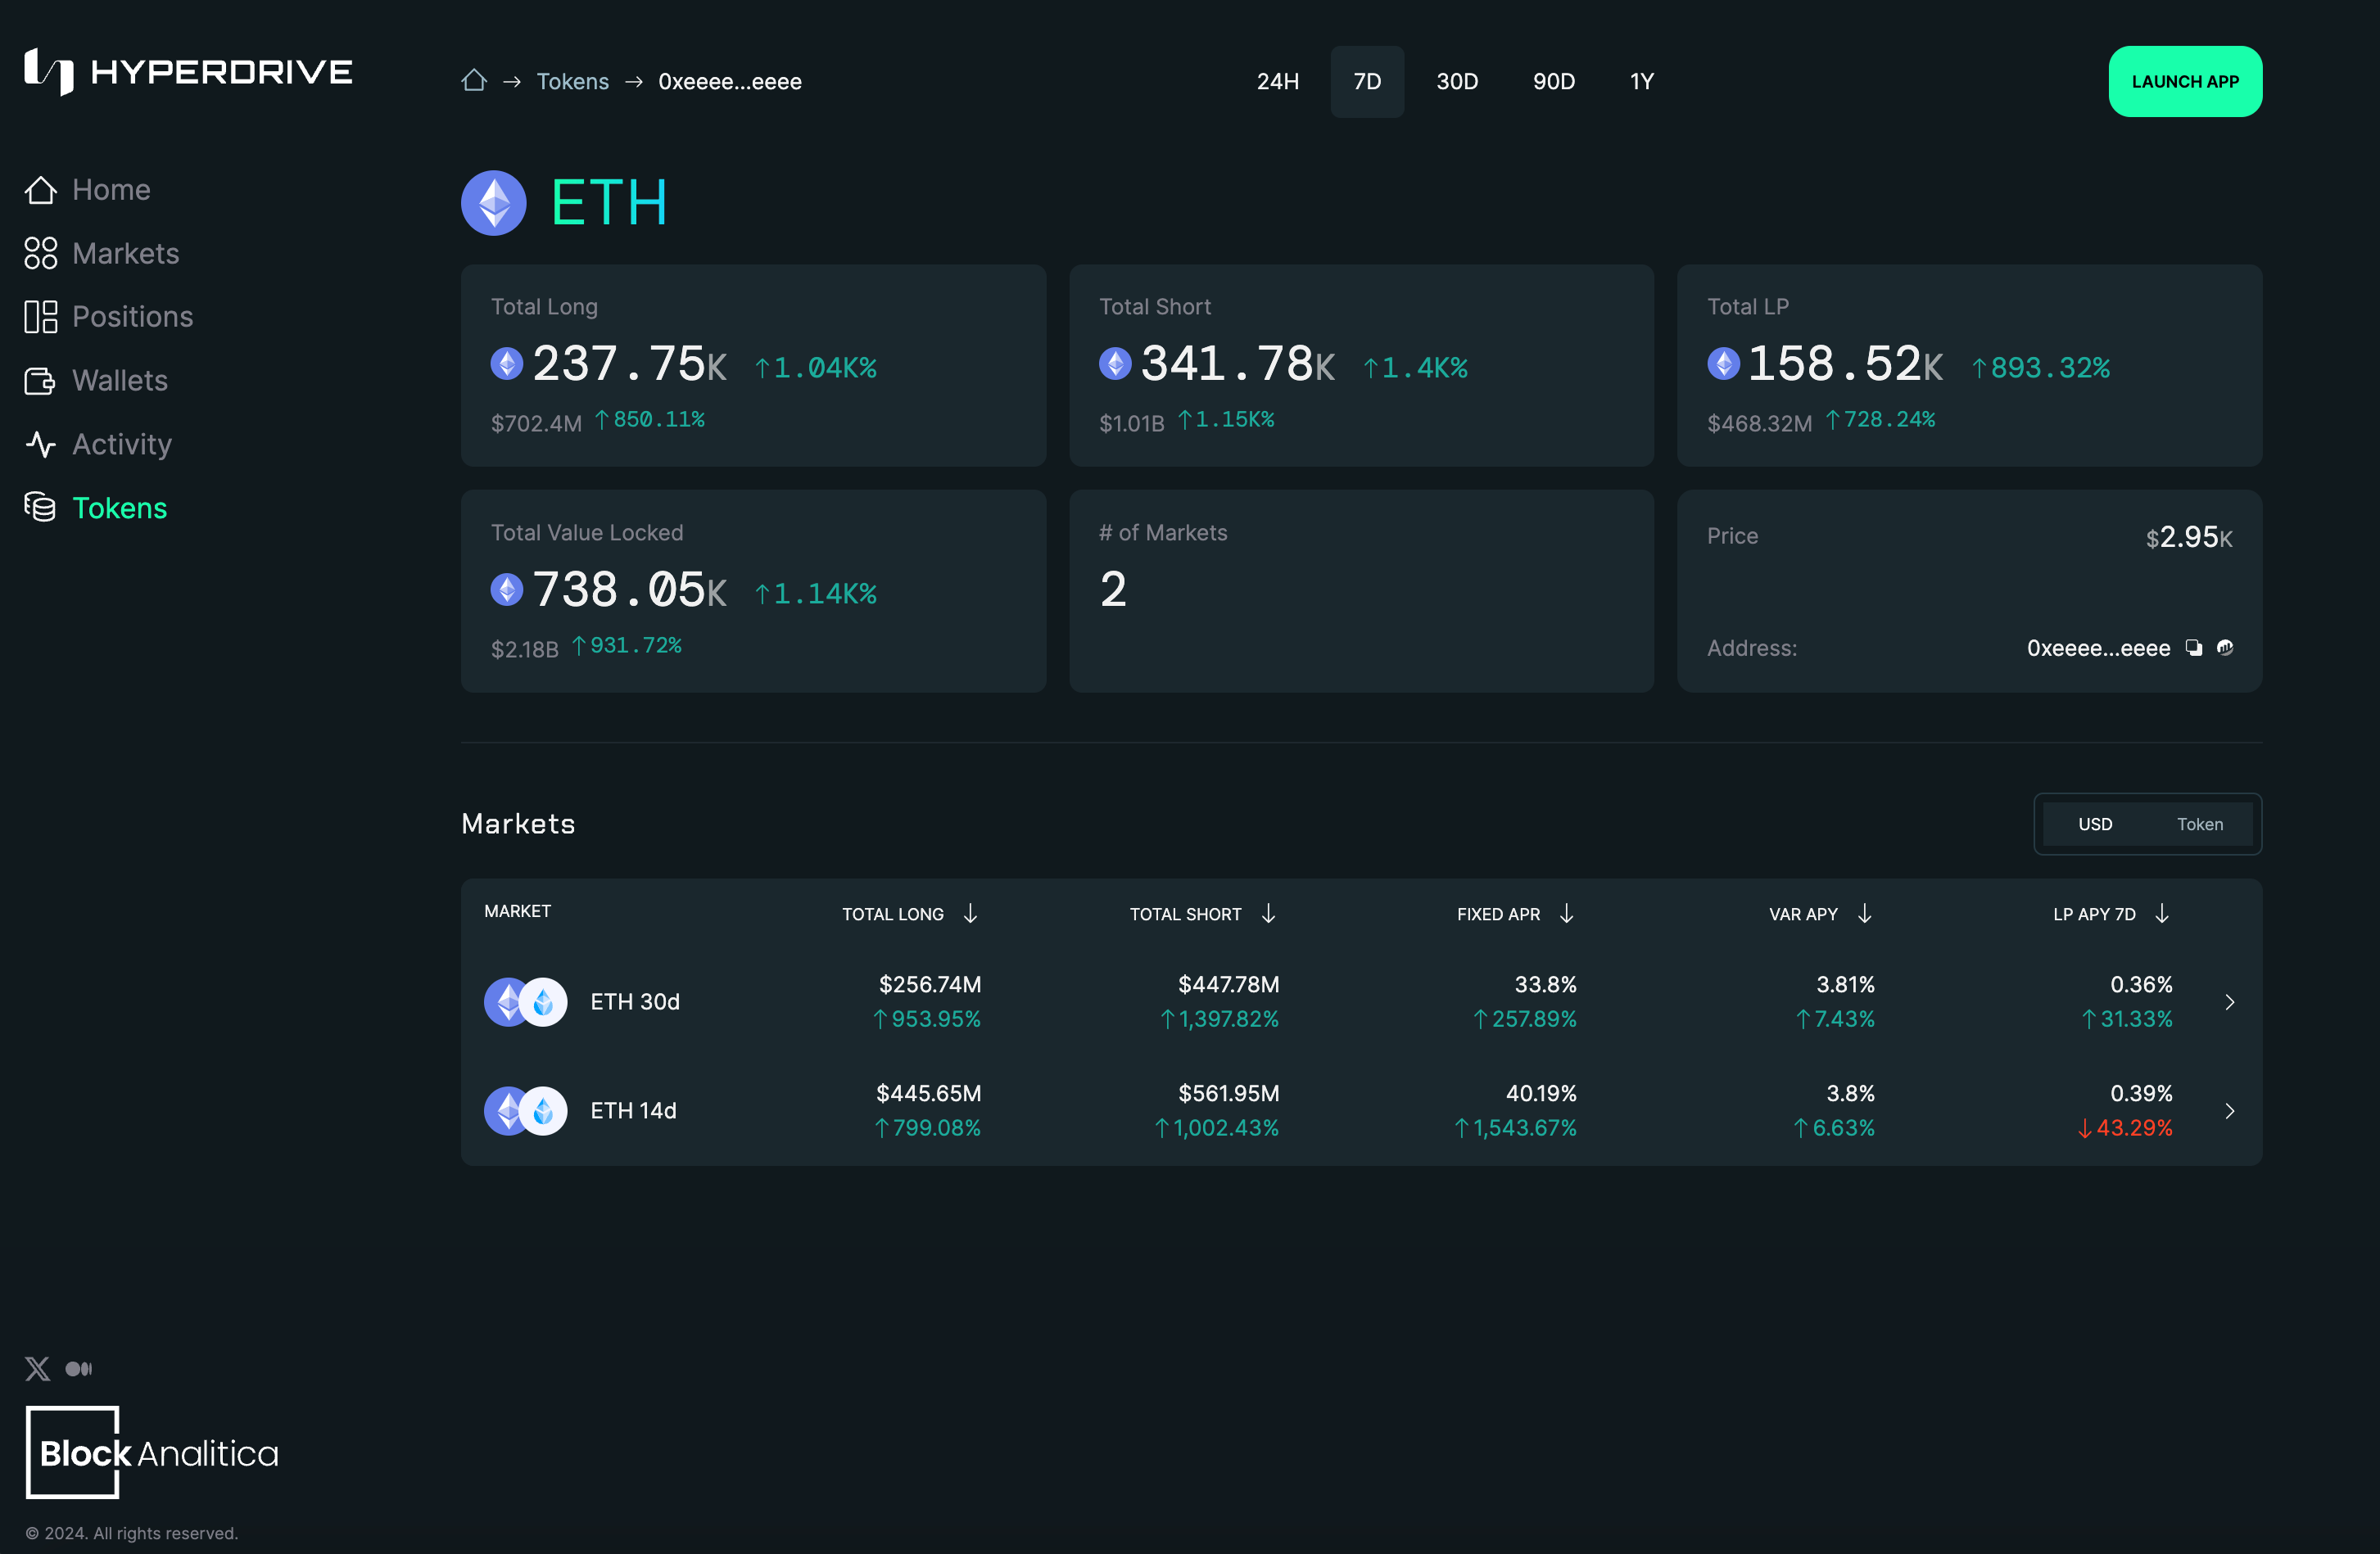Select the 30D time range
This screenshot has width=2380, height=1554.
(1456, 81)
